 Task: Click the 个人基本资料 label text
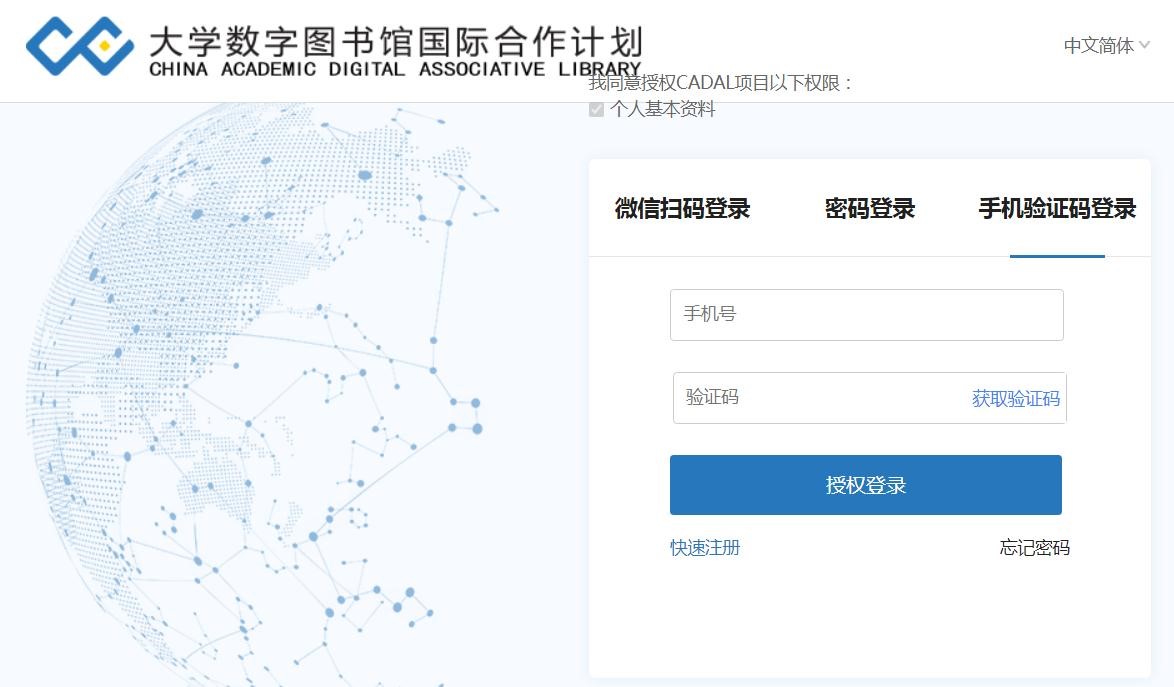coord(663,110)
